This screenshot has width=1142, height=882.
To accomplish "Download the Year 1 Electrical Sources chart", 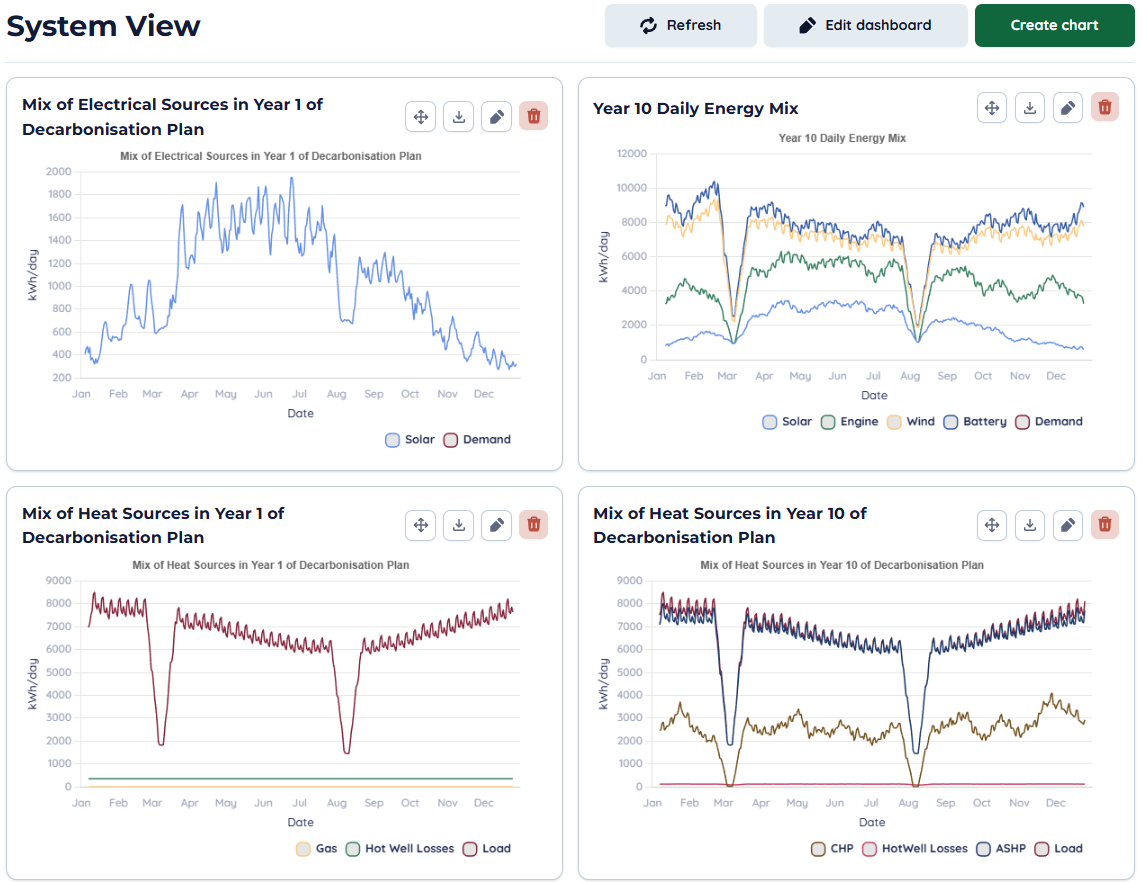I will click(x=458, y=117).
